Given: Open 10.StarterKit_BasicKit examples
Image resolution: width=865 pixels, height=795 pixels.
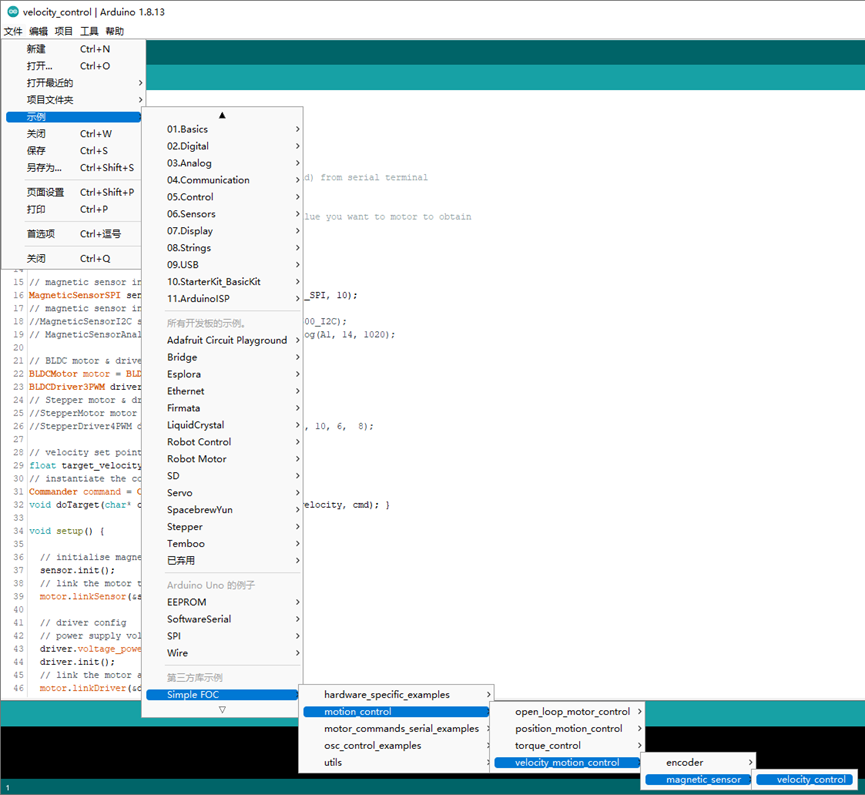Looking at the screenshot, I should [223, 282].
